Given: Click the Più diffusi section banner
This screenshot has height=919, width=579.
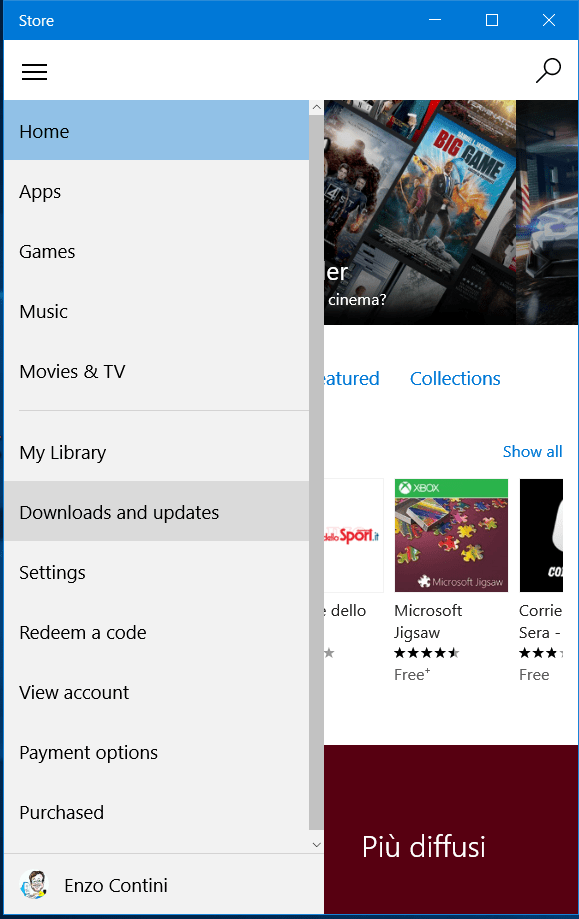Looking at the screenshot, I should [x=451, y=829].
